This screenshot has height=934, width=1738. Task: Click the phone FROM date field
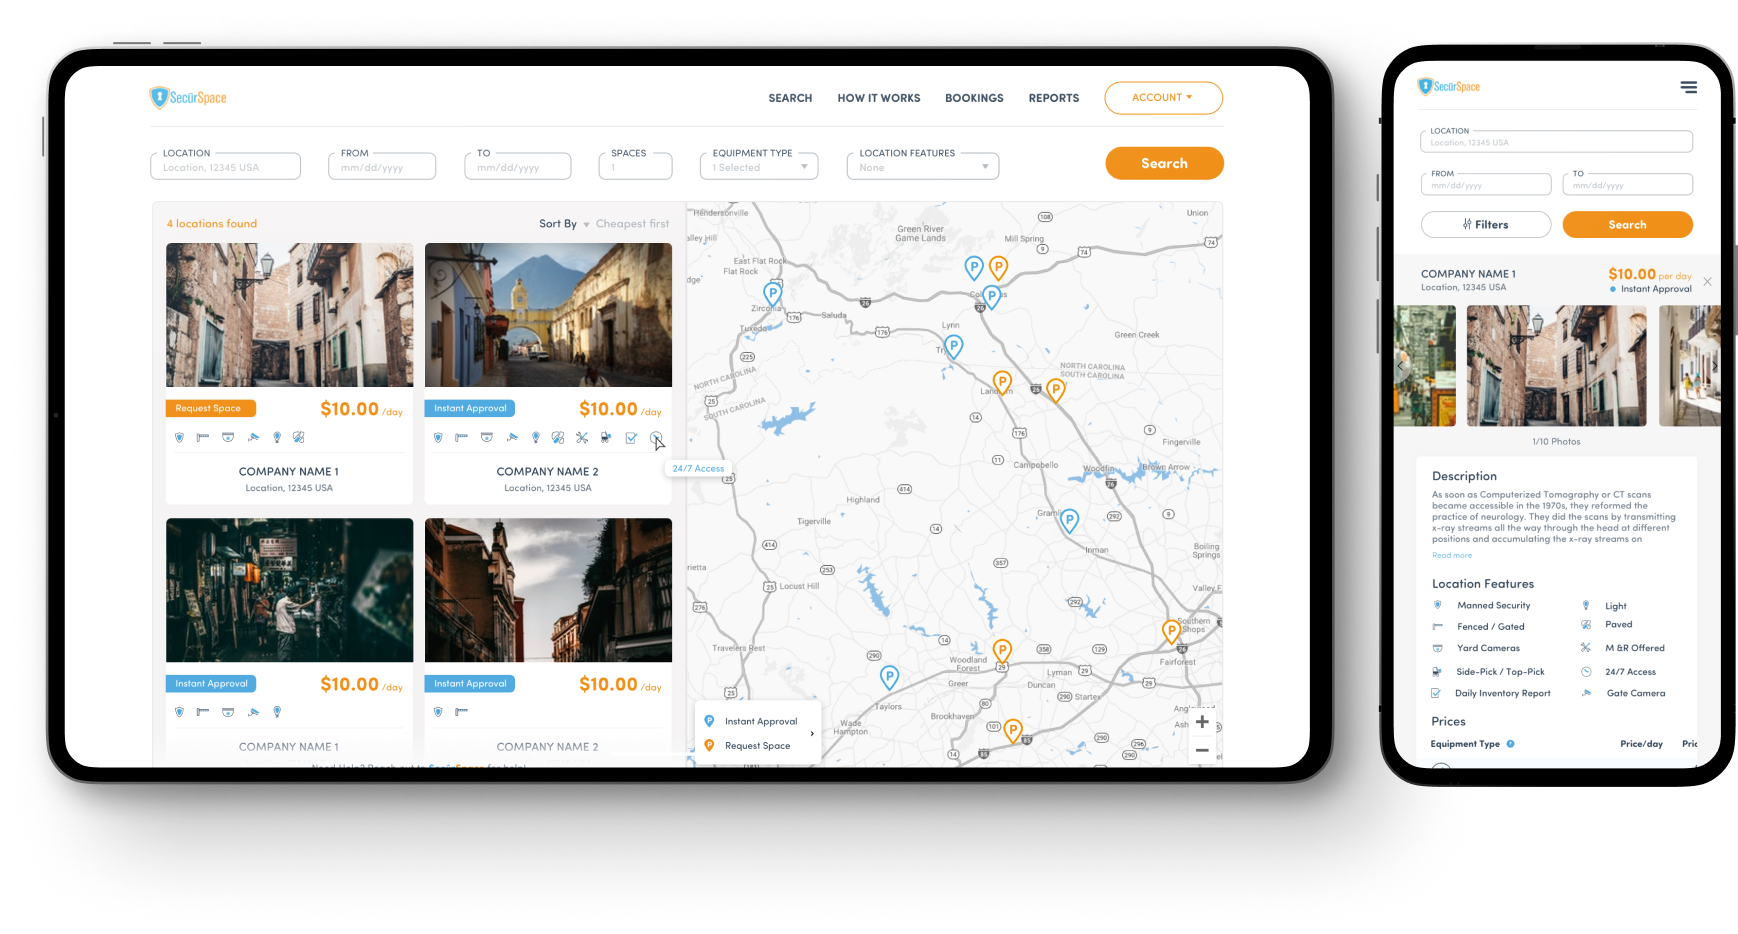tap(1486, 184)
